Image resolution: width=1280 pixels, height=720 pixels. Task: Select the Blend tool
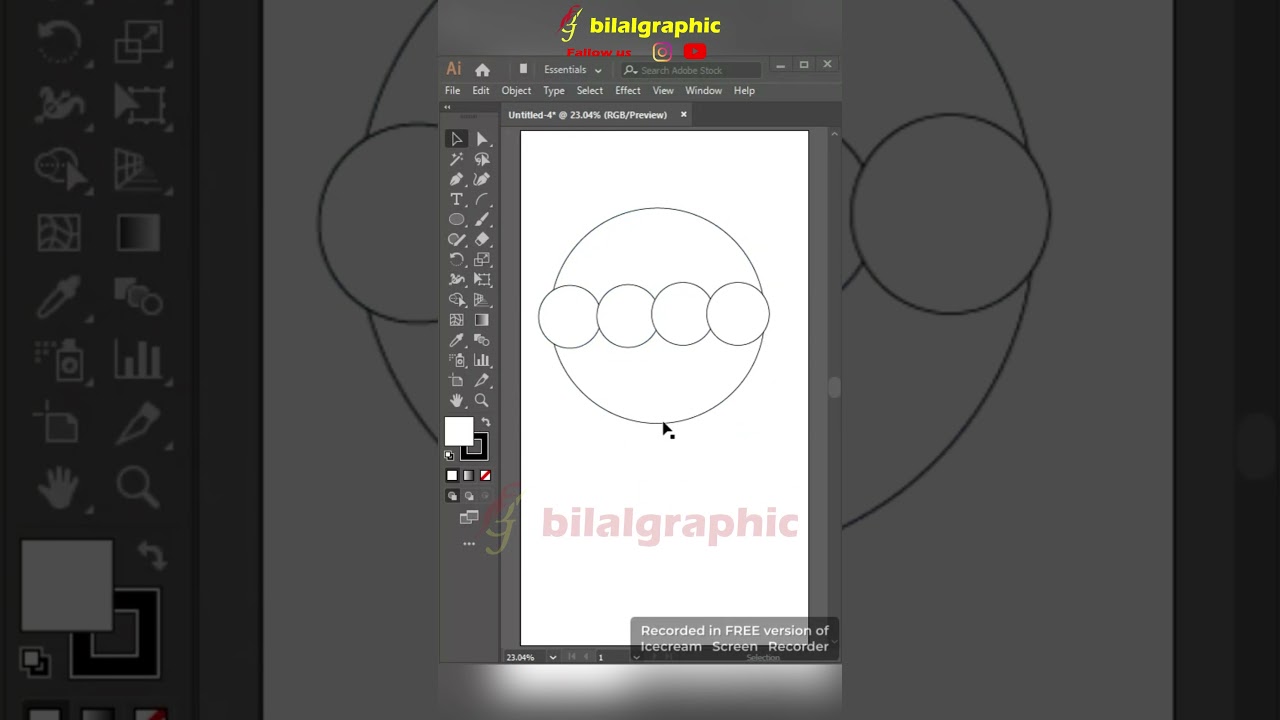pos(482,340)
